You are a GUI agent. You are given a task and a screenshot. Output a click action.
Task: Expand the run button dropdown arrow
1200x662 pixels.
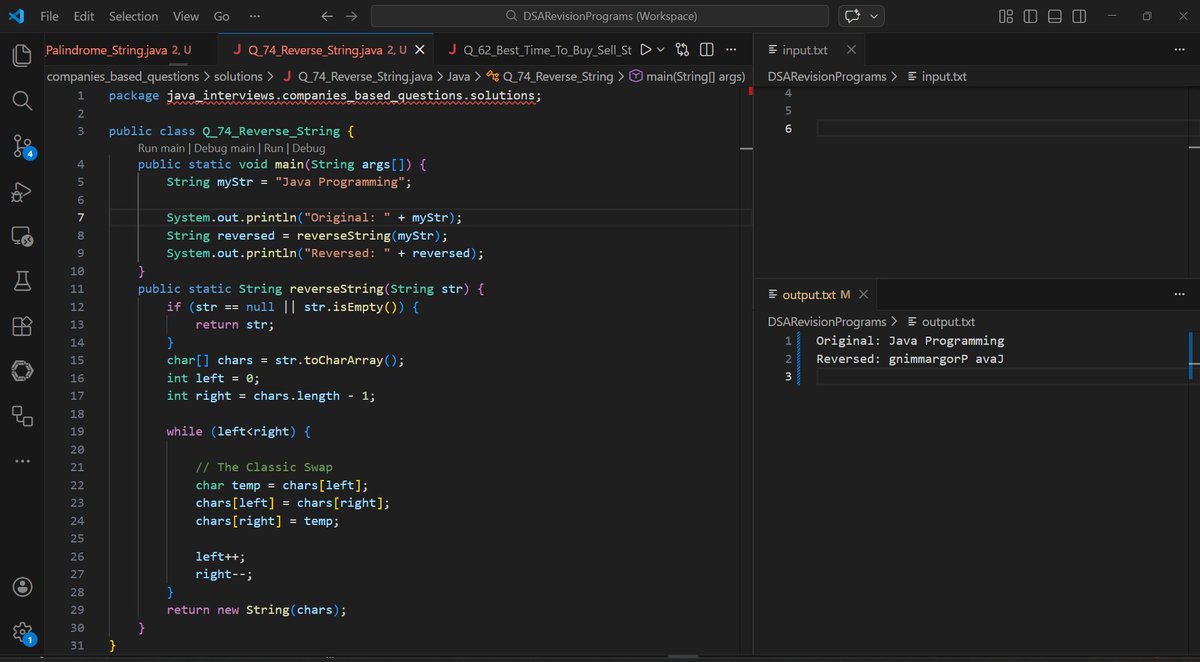pos(662,50)
